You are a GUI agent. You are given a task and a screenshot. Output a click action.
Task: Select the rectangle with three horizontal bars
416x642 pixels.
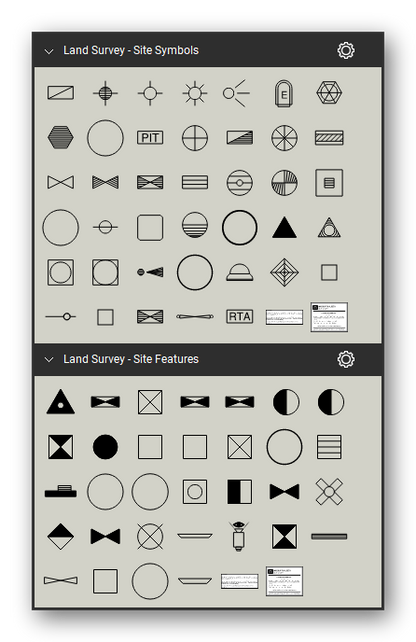pos(195,182)
